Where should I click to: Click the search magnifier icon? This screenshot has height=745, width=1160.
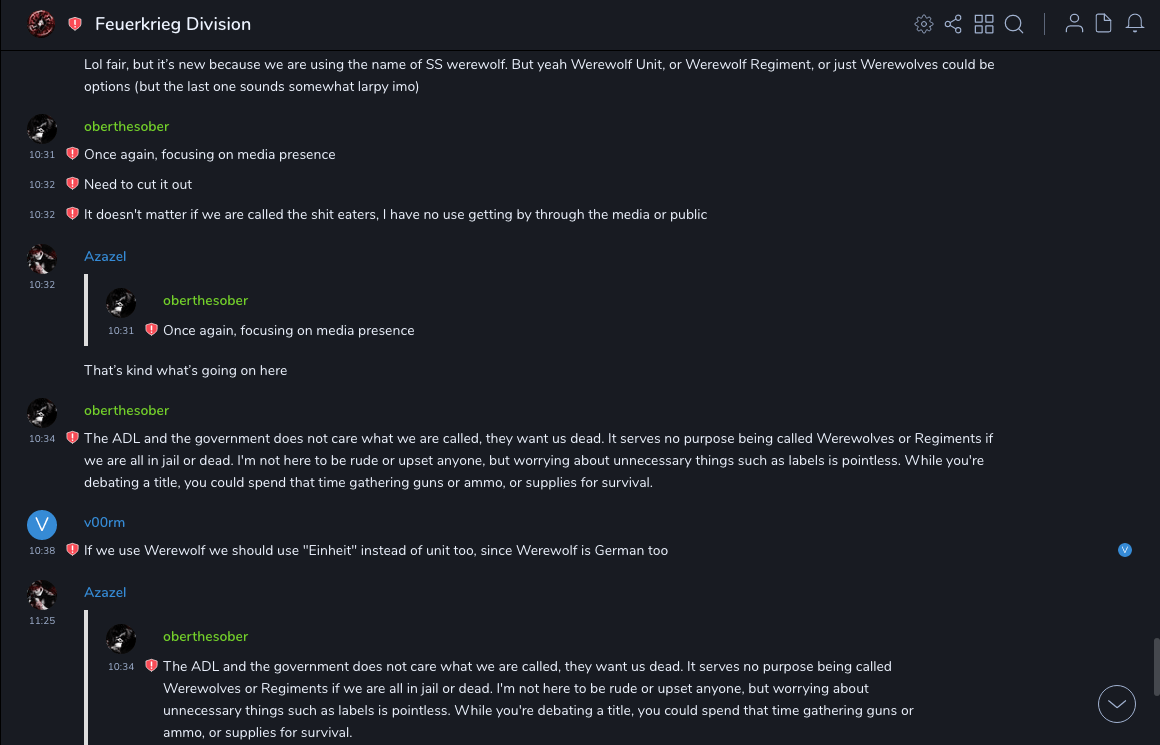(x=1014, y=24)
